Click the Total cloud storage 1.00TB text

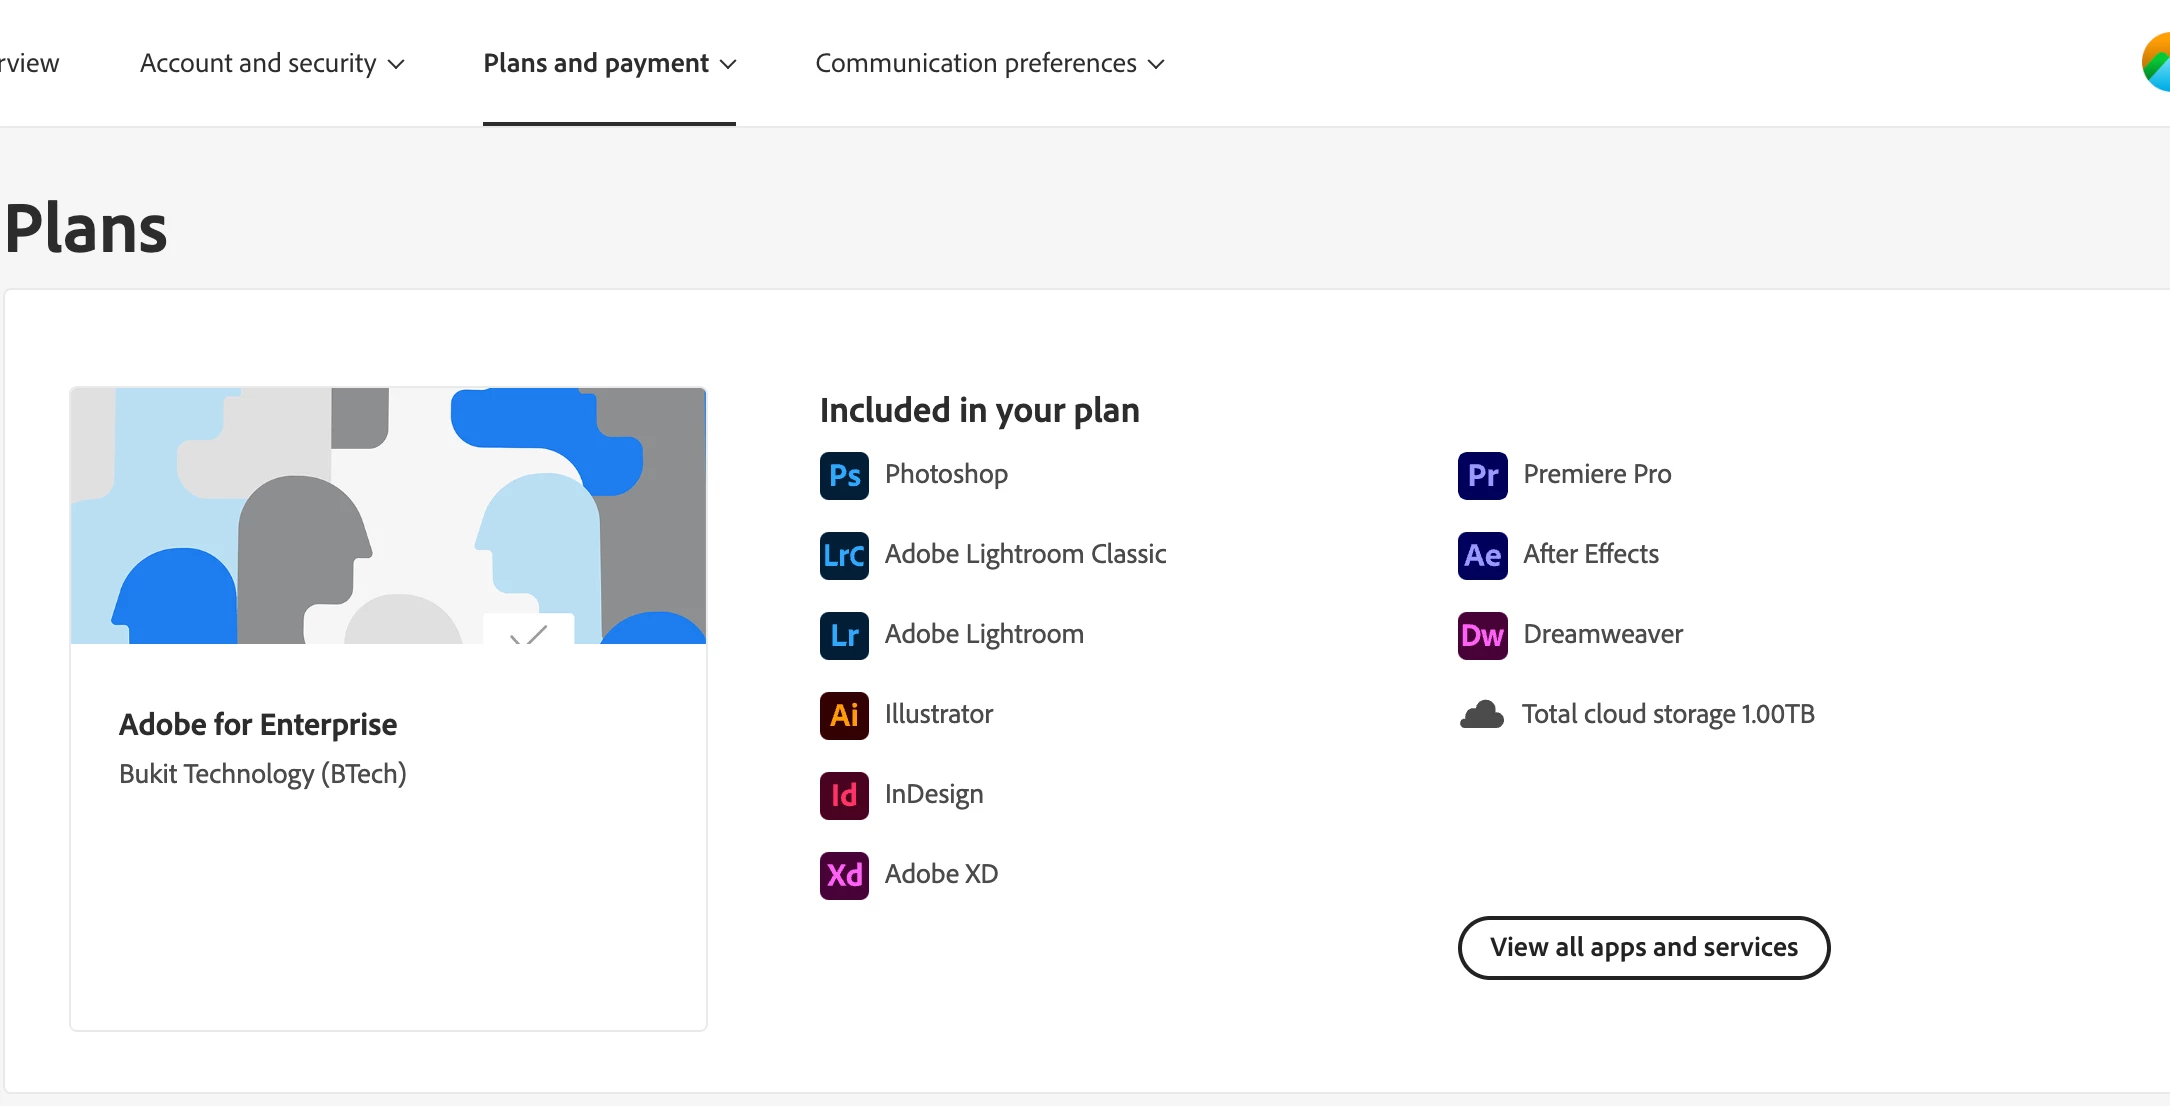[1668, 714]
